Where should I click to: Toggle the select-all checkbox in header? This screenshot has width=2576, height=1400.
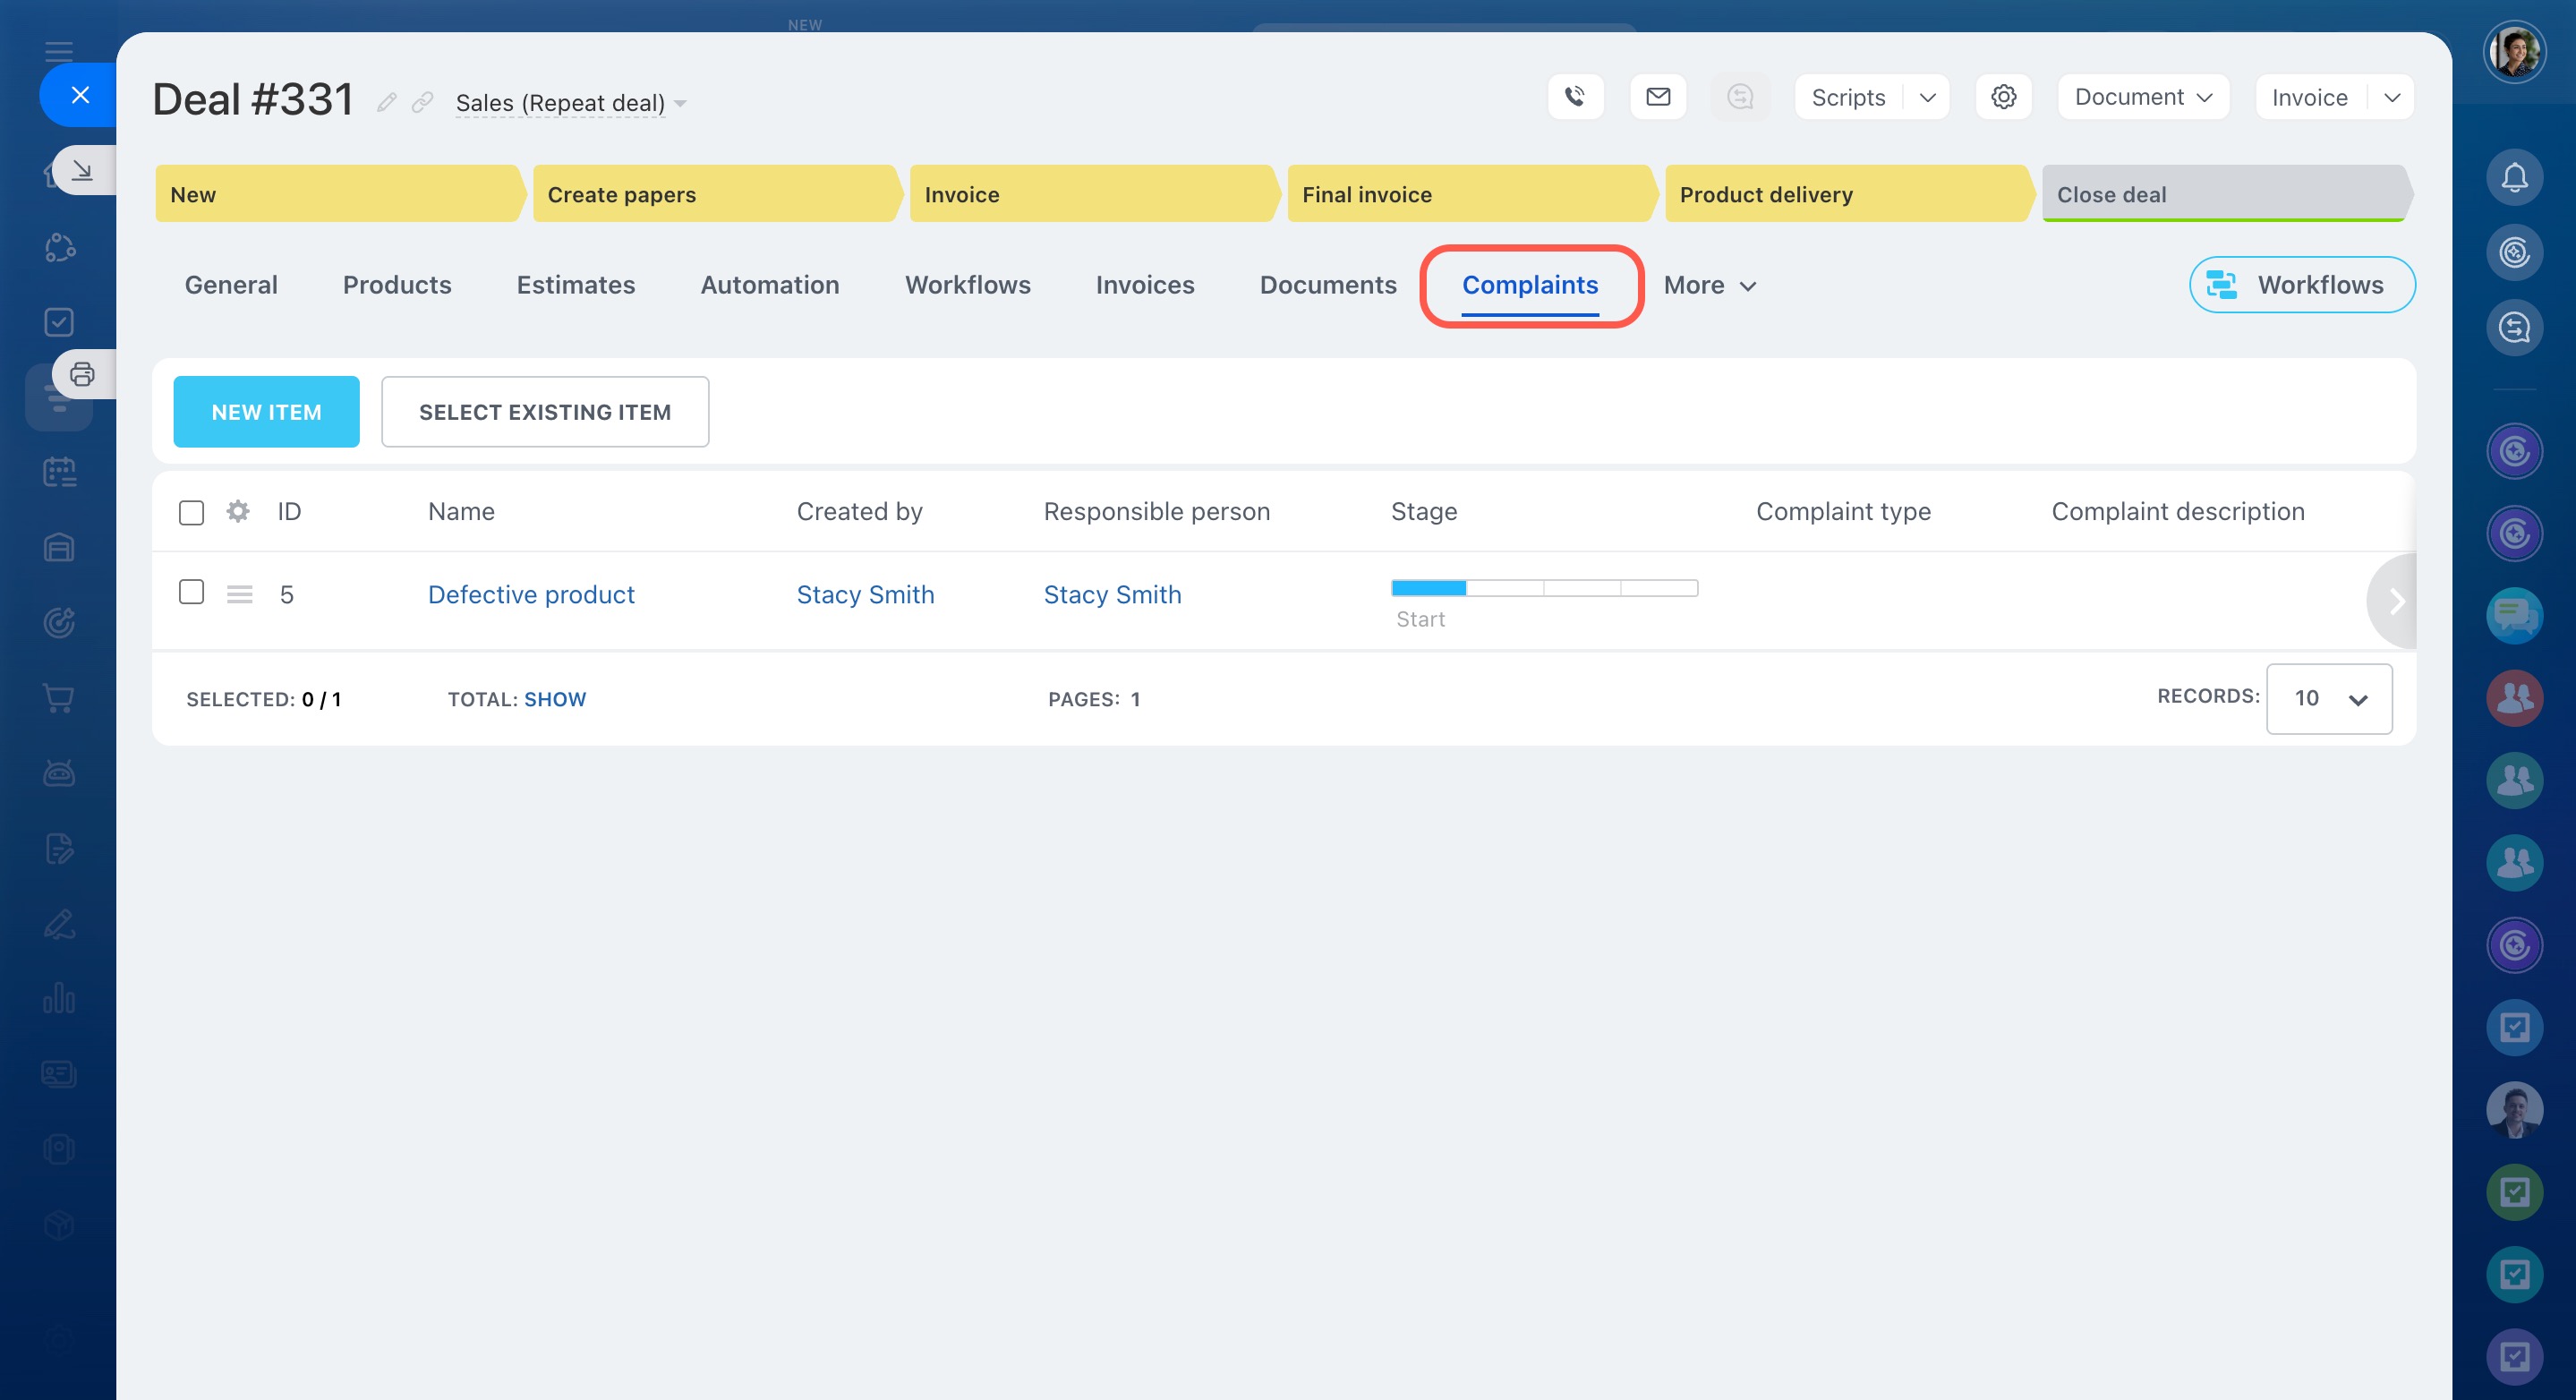pos(191,513)
